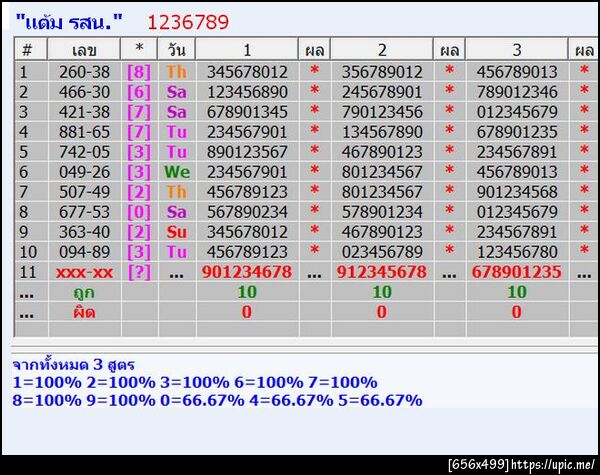
Task: Click the [8] value in row 1
Action: point(139,72)
